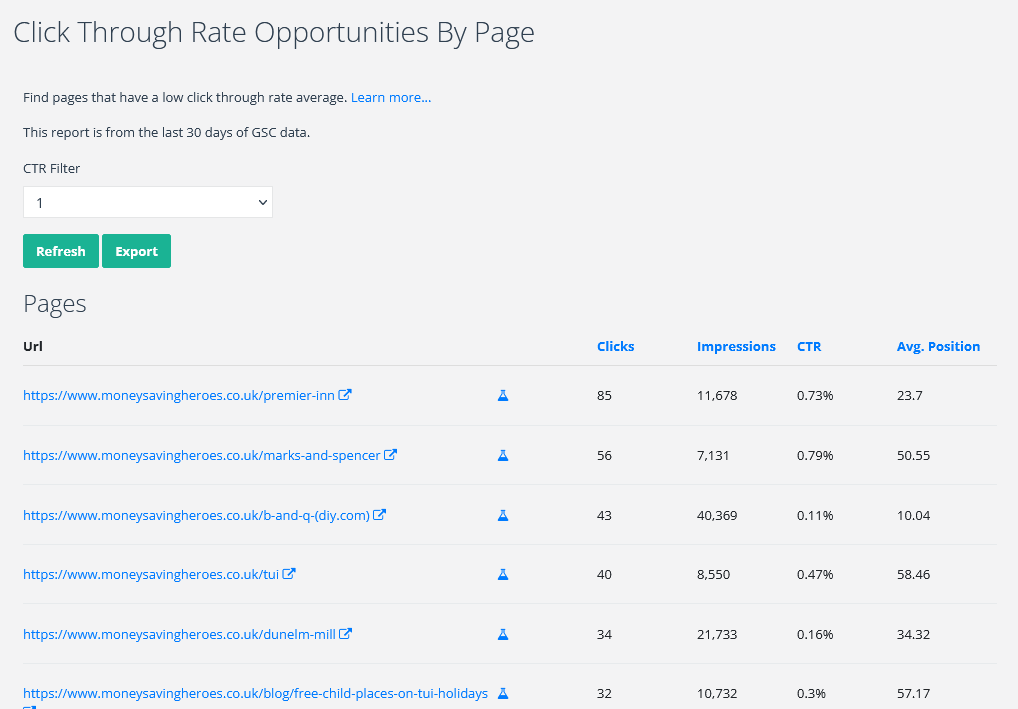Click the flask icon in marks-and-spencer row

tap(503, 456)
